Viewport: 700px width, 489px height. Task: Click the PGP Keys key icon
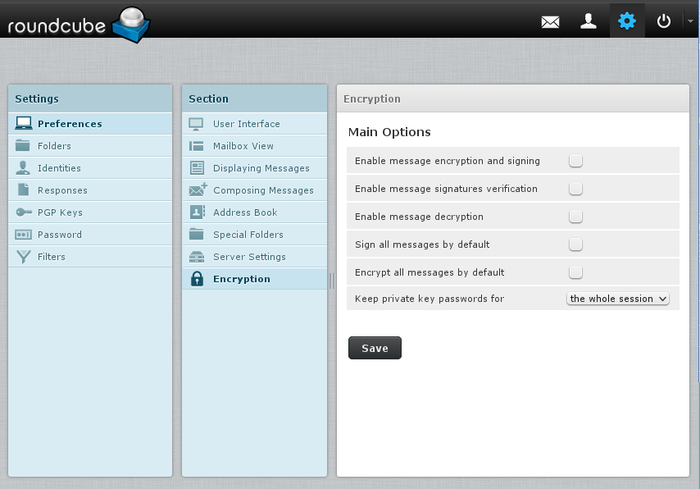point(24,212)
